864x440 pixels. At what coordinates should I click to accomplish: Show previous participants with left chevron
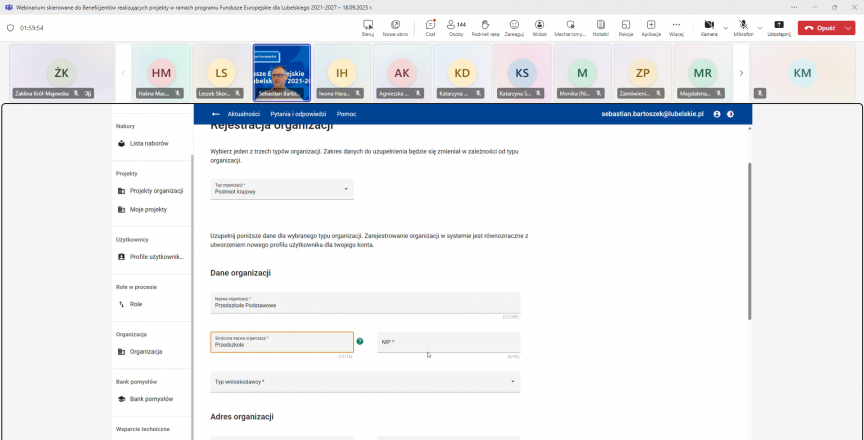coord(123,73)
